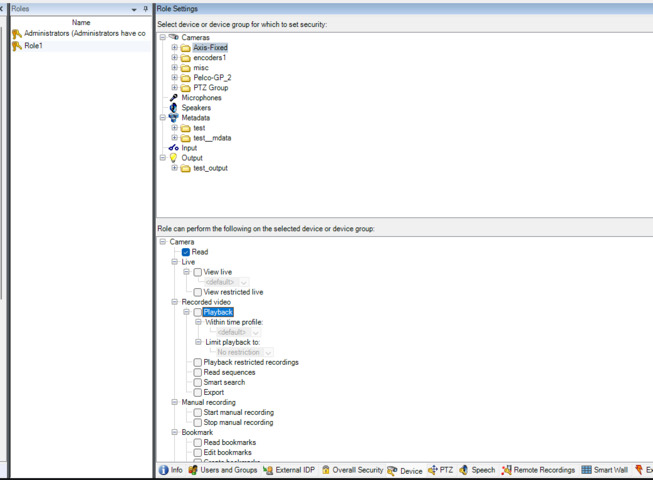Open the Users and Groups tab

(223, 470)
